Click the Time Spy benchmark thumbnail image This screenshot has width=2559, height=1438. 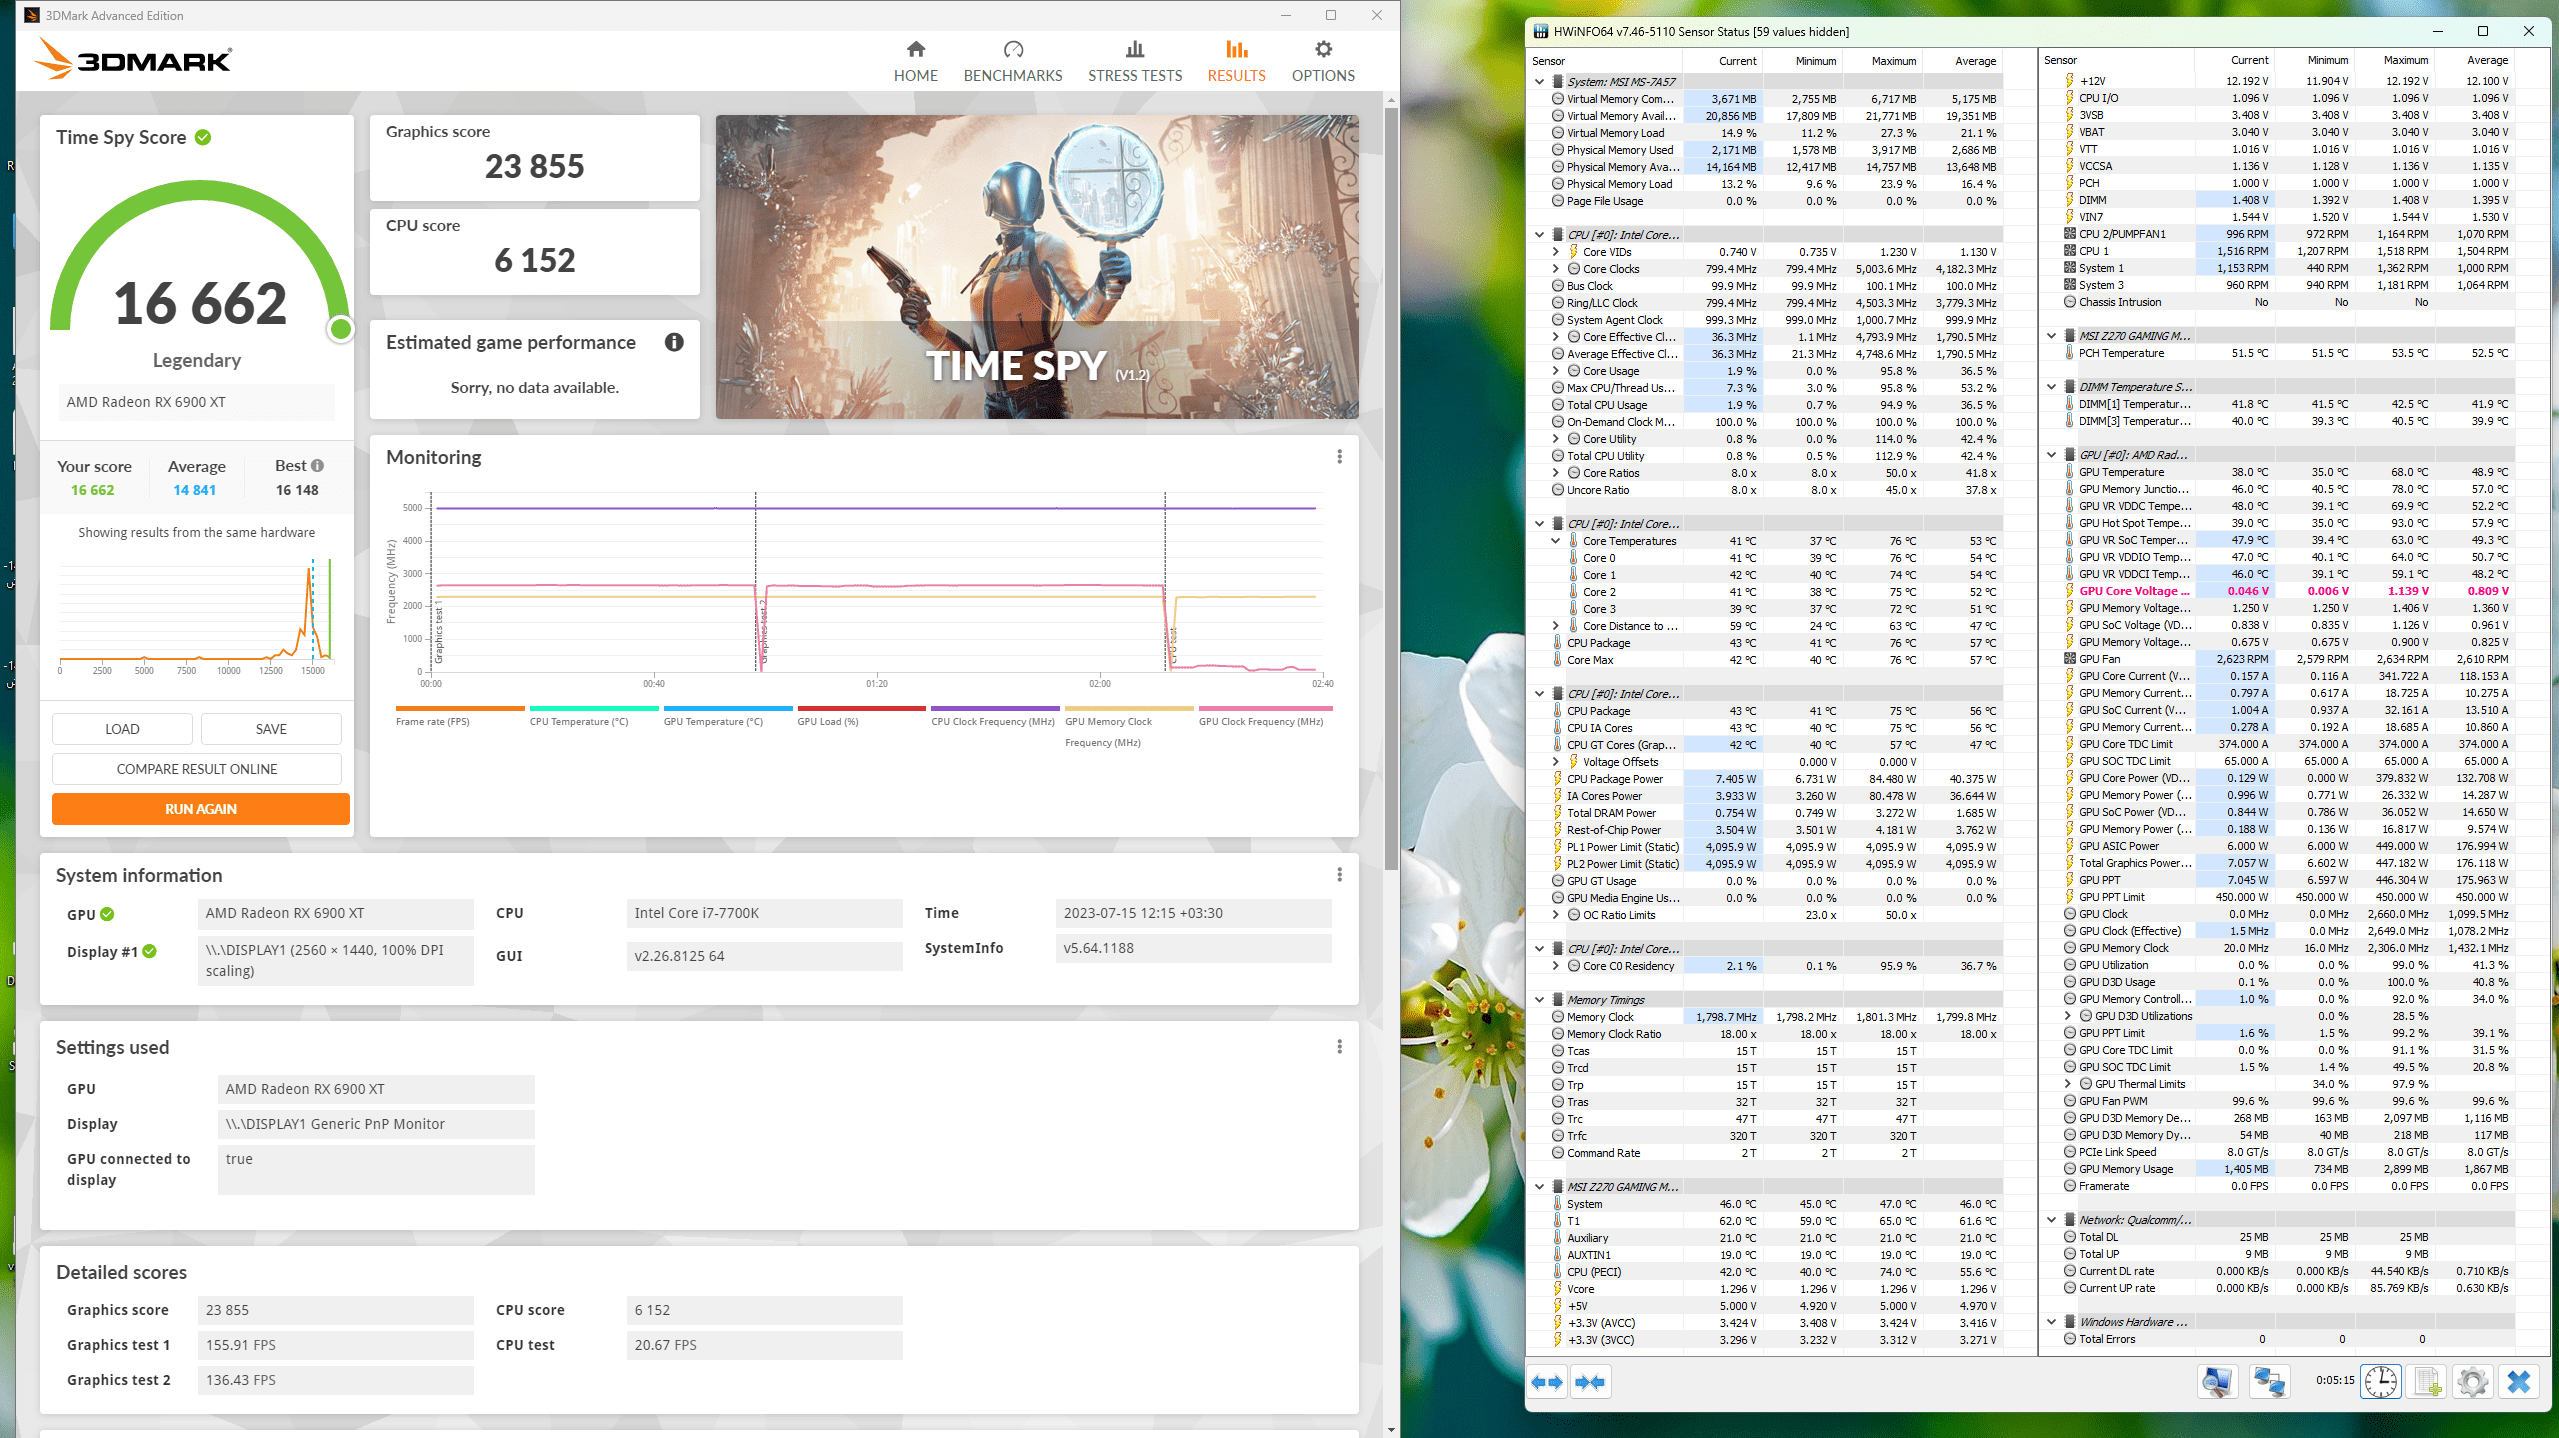click(x=1037, y=267)
